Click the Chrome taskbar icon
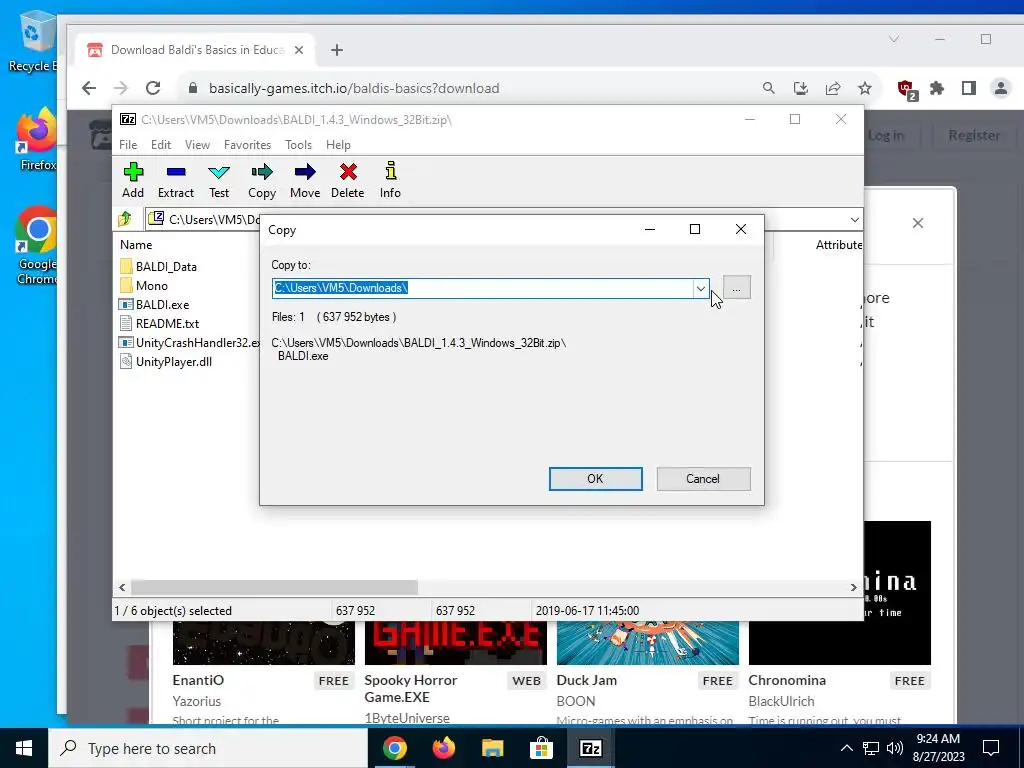Image resolution: width=1024 pixels, height=768 pixels. pyautogui.click(x=394, y=748)
